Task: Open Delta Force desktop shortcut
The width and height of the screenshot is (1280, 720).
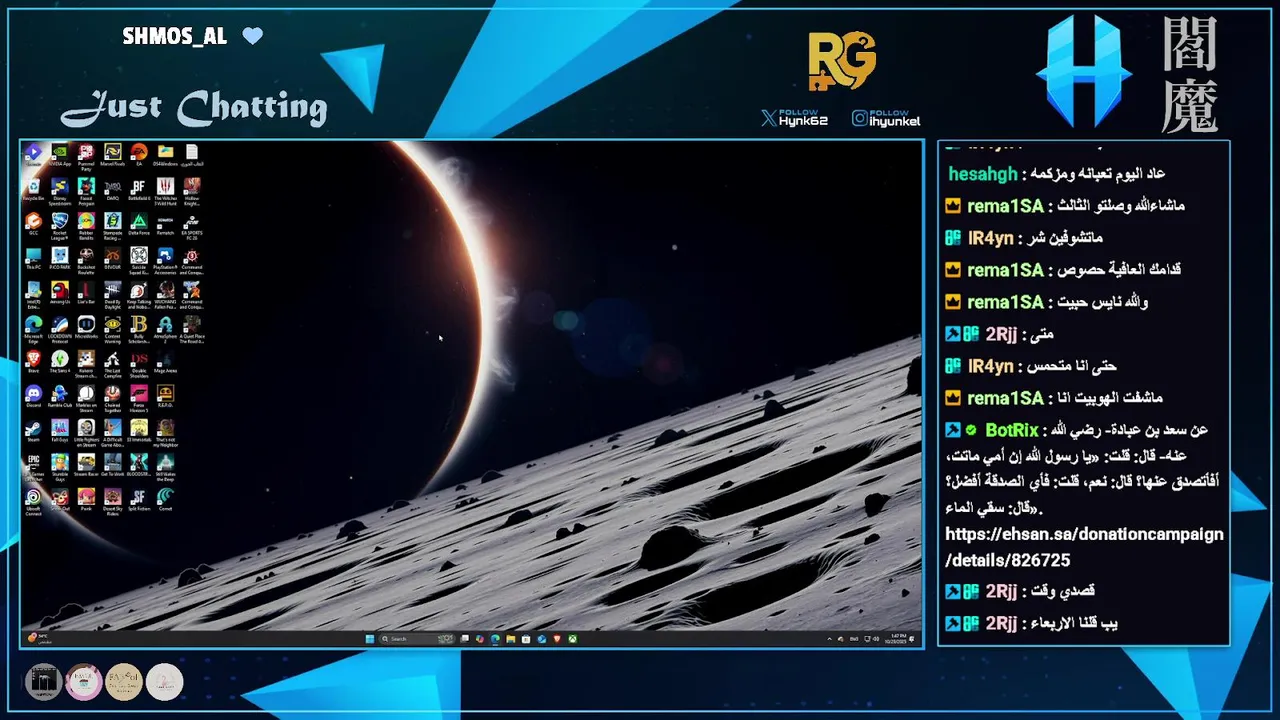Action: click(x=139, y=225)
